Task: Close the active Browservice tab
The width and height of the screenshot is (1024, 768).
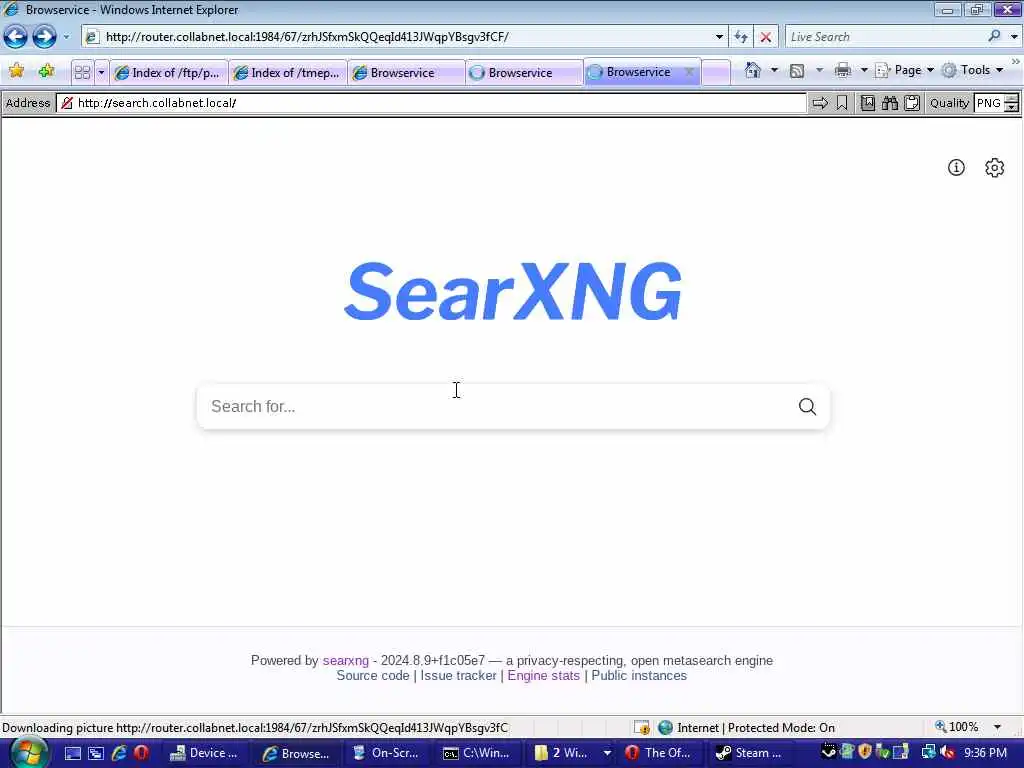Action: tap(689, 72)
